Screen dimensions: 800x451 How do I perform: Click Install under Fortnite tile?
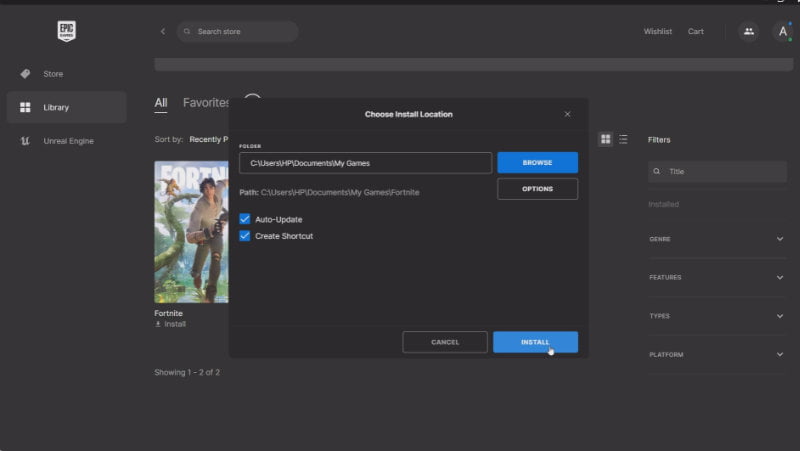click(x=170, y=324)
